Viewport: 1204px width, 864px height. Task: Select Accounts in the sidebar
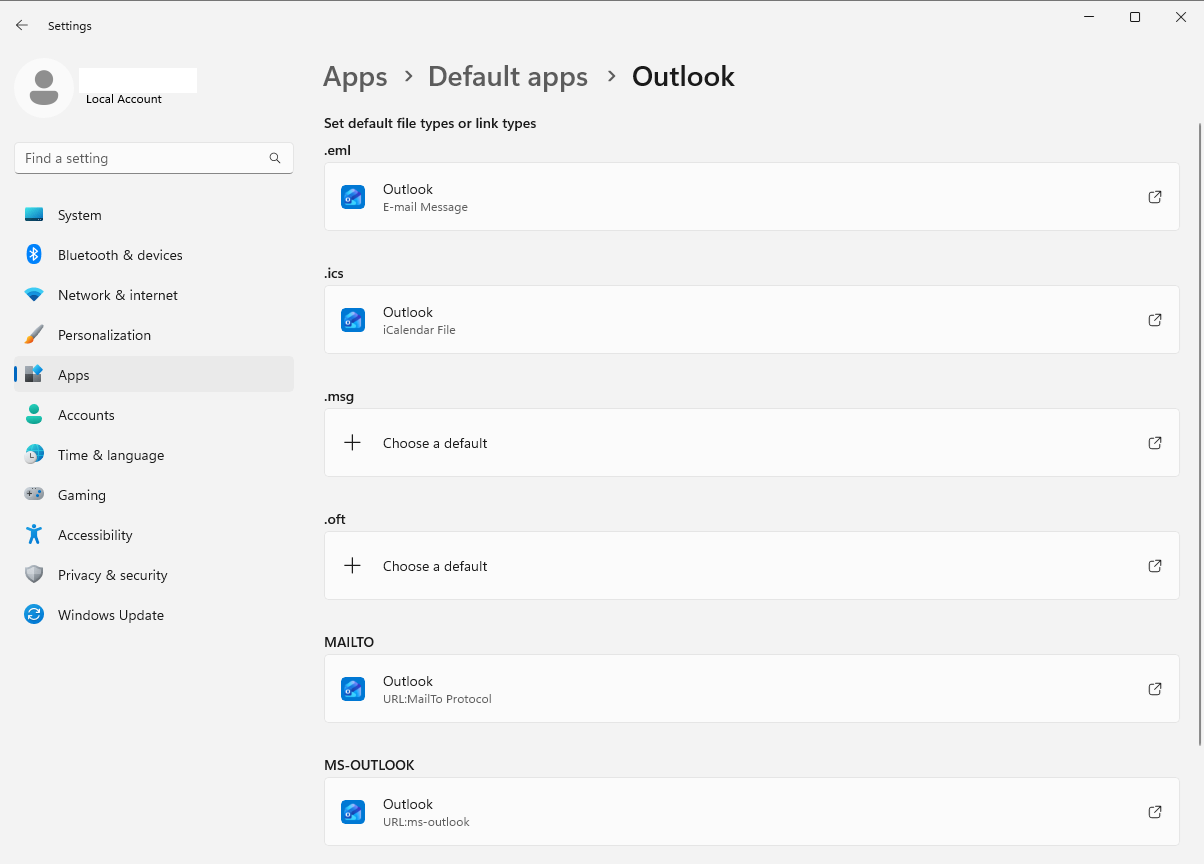(154, 415)
